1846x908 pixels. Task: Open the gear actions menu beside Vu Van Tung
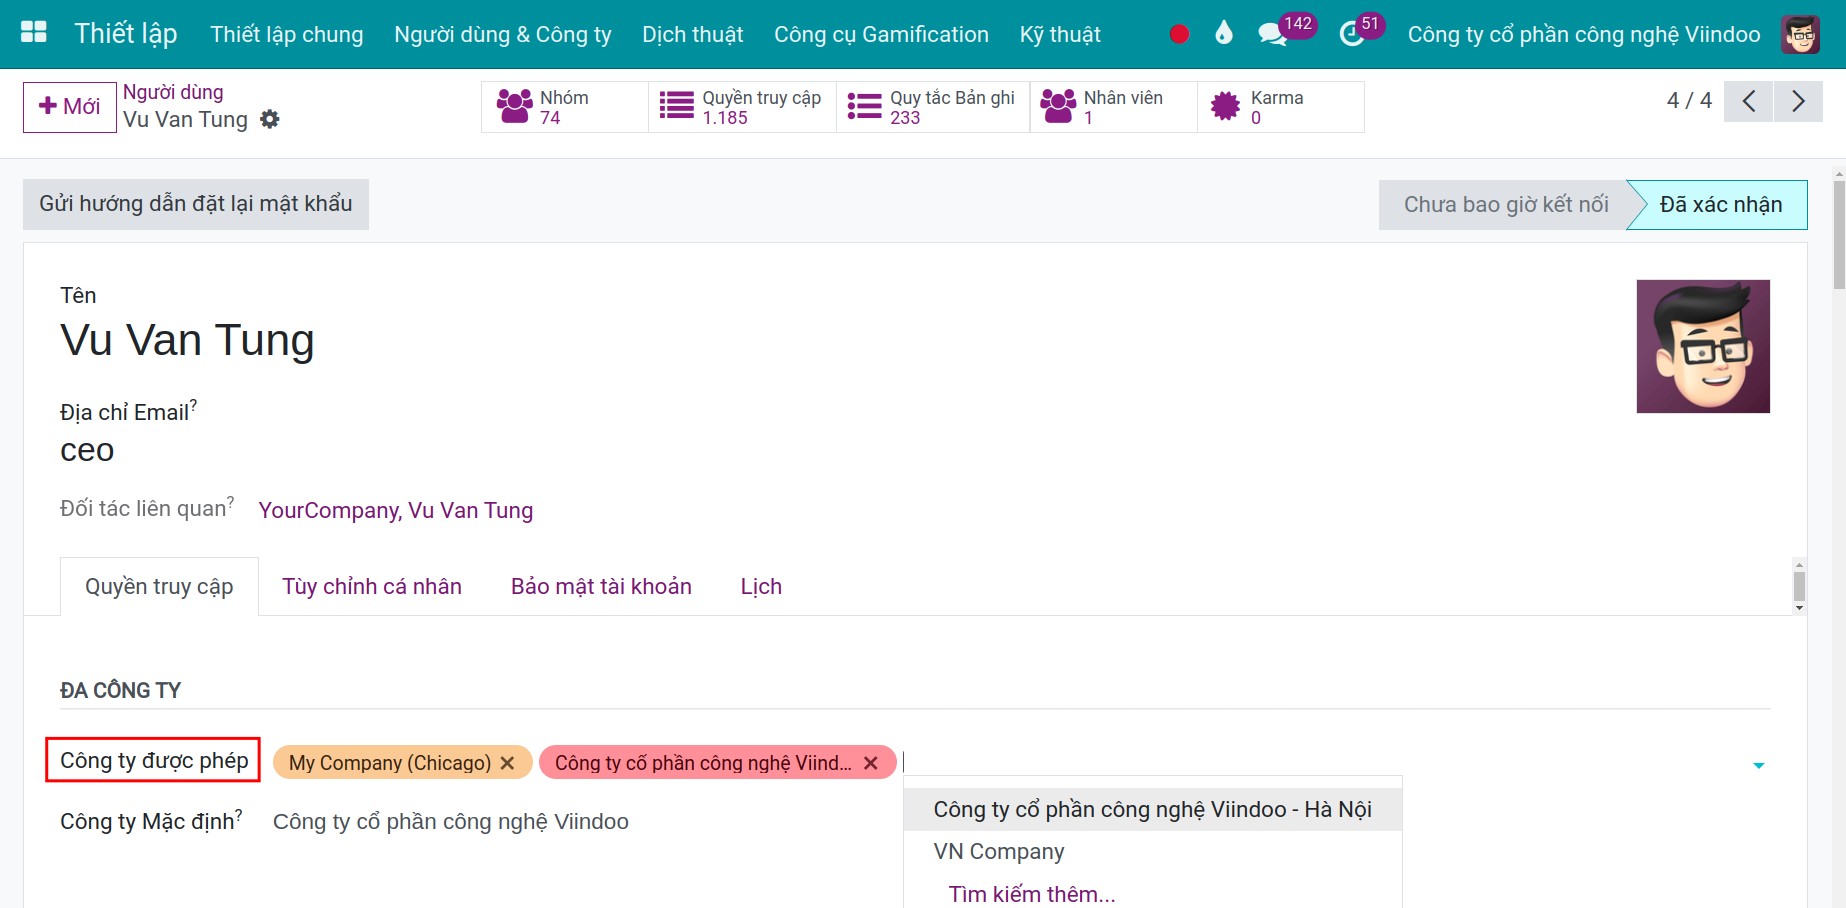[270, 119]
